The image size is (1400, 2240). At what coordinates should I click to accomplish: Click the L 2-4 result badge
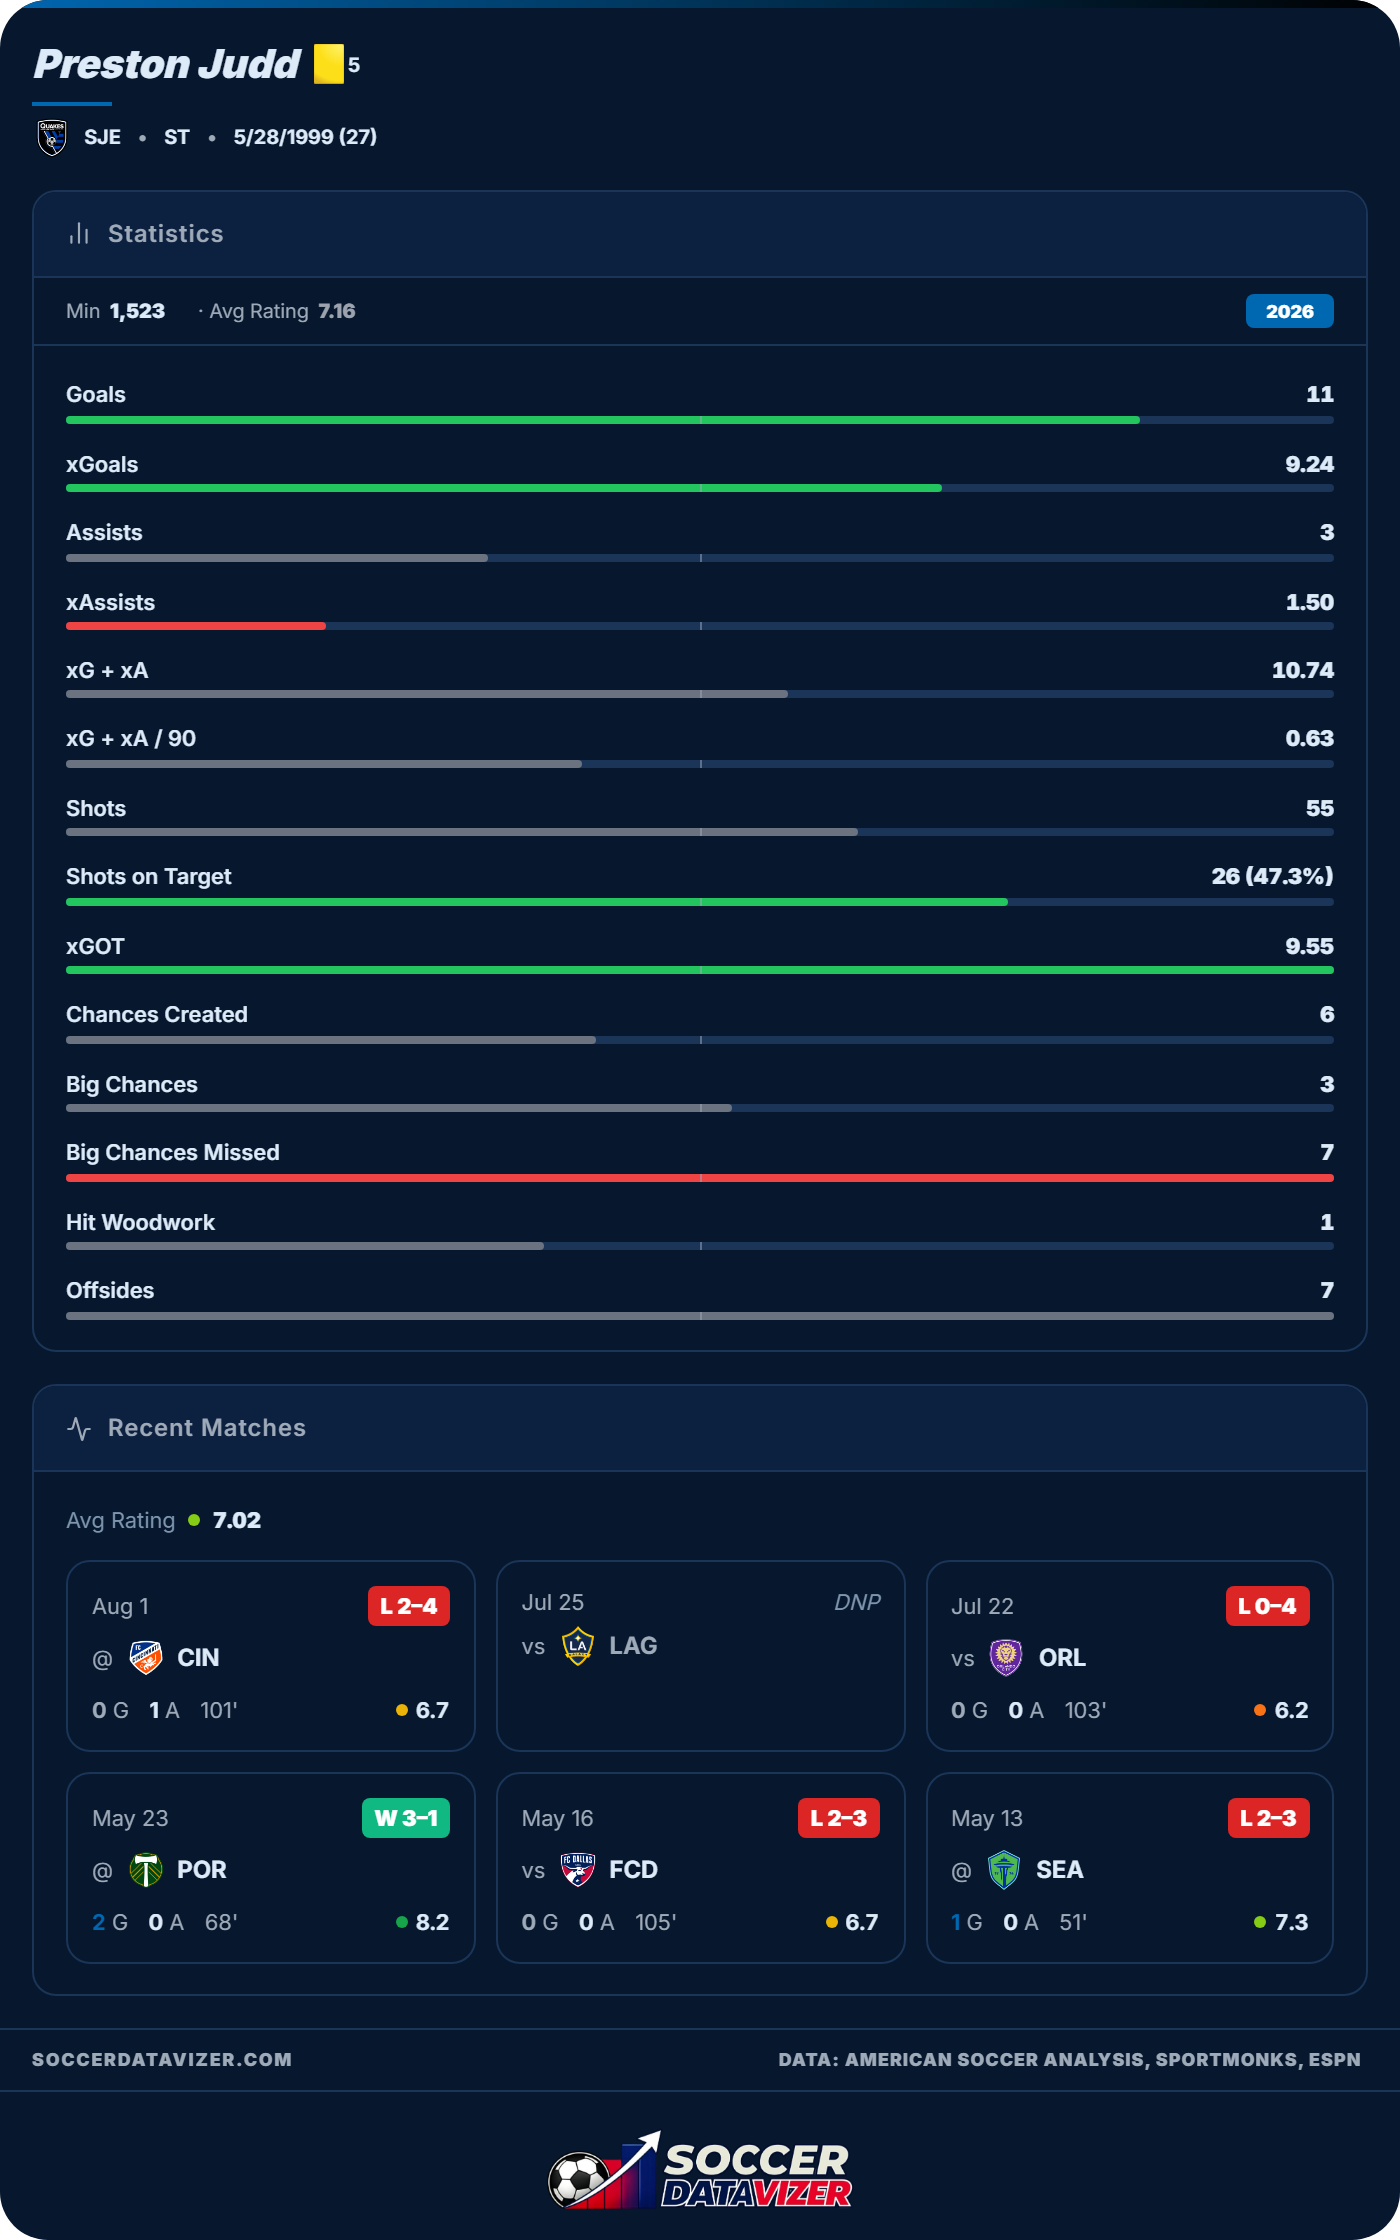click(x=408, y=1606)
